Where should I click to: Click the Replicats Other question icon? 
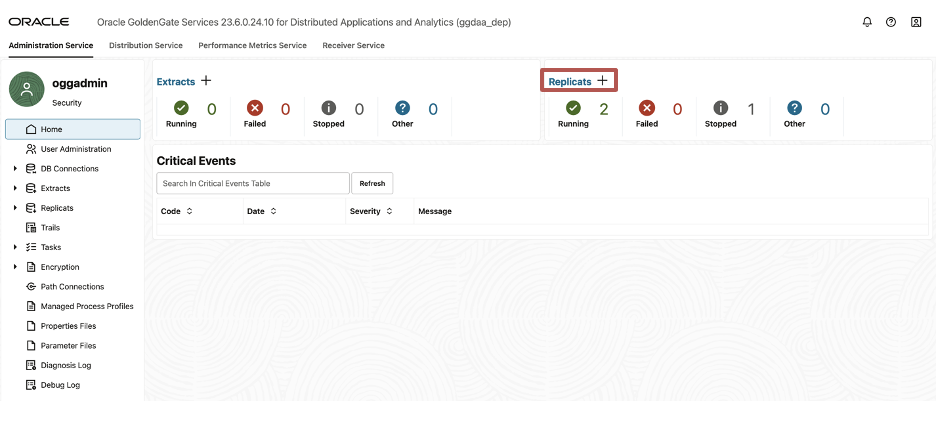794,108
